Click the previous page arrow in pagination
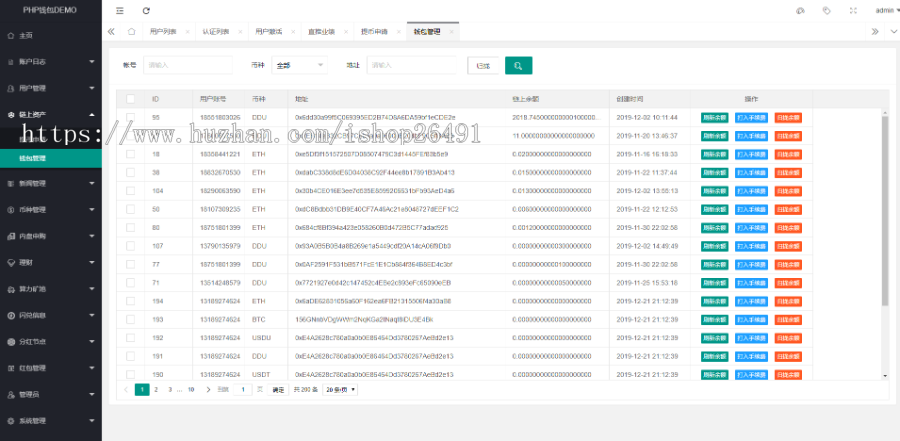The height and width of the screenshot is (441, 900). pos(126,389)
